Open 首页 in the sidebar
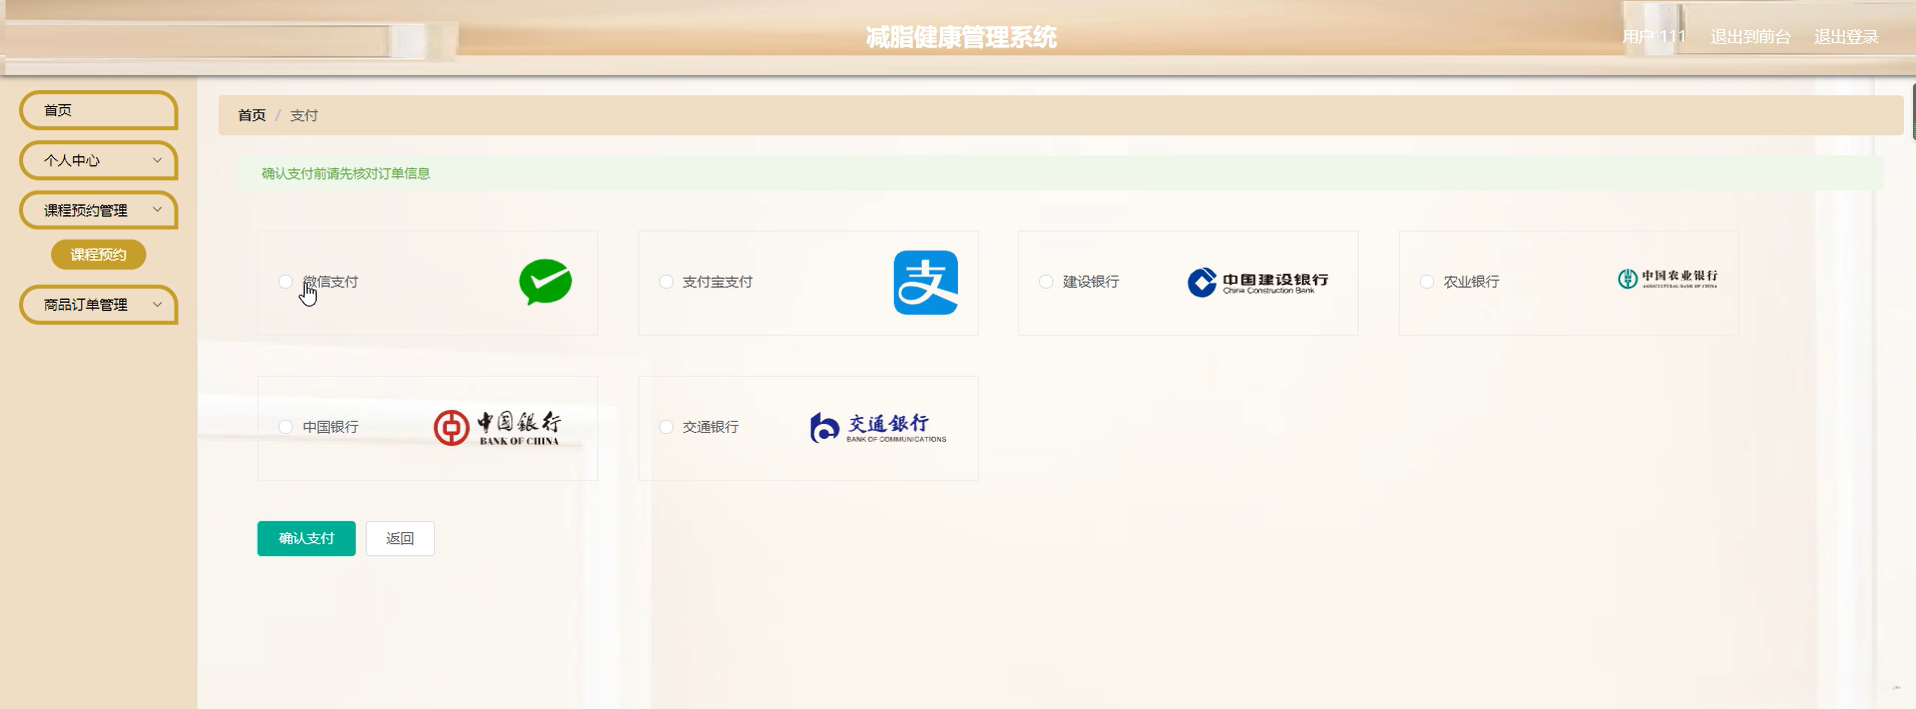The image size is (1916, 709). (x=98, y=110)
